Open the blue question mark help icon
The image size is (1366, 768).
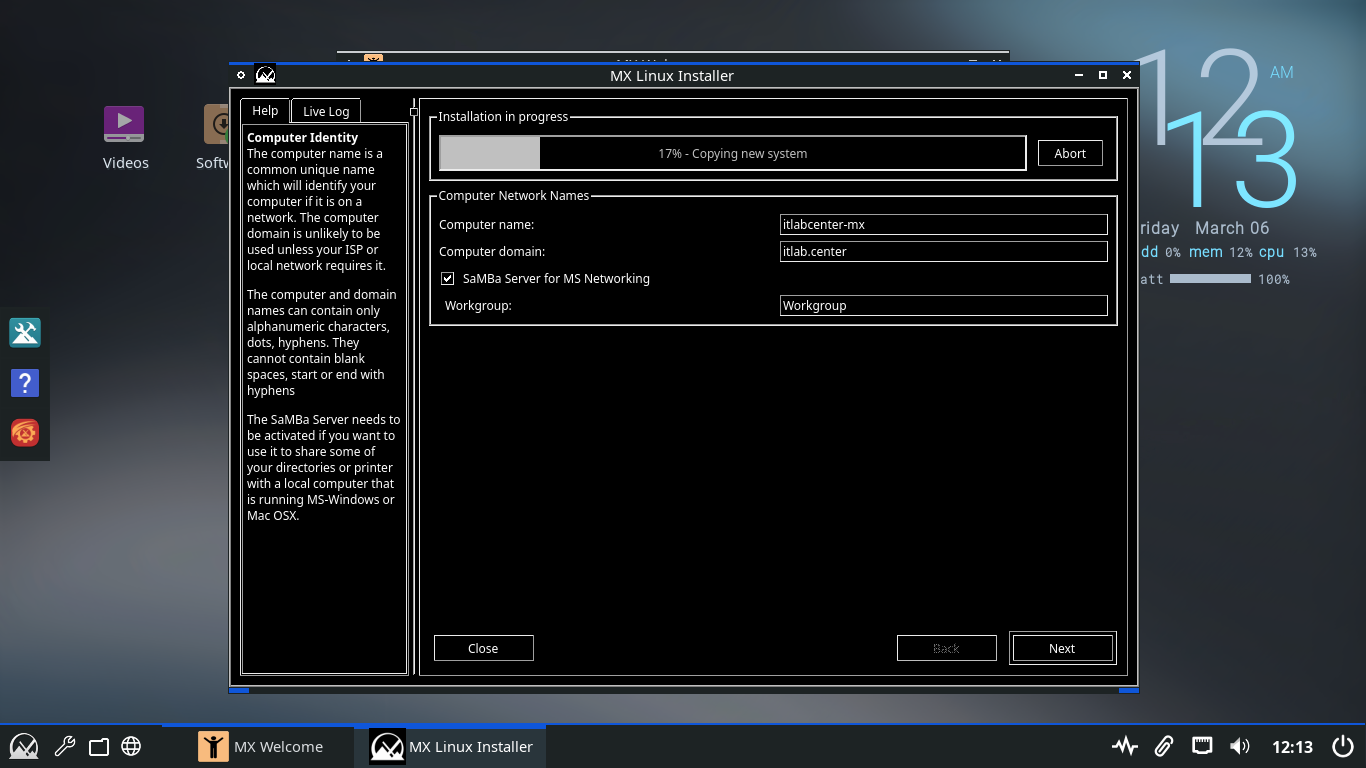[x=24, y=383]
